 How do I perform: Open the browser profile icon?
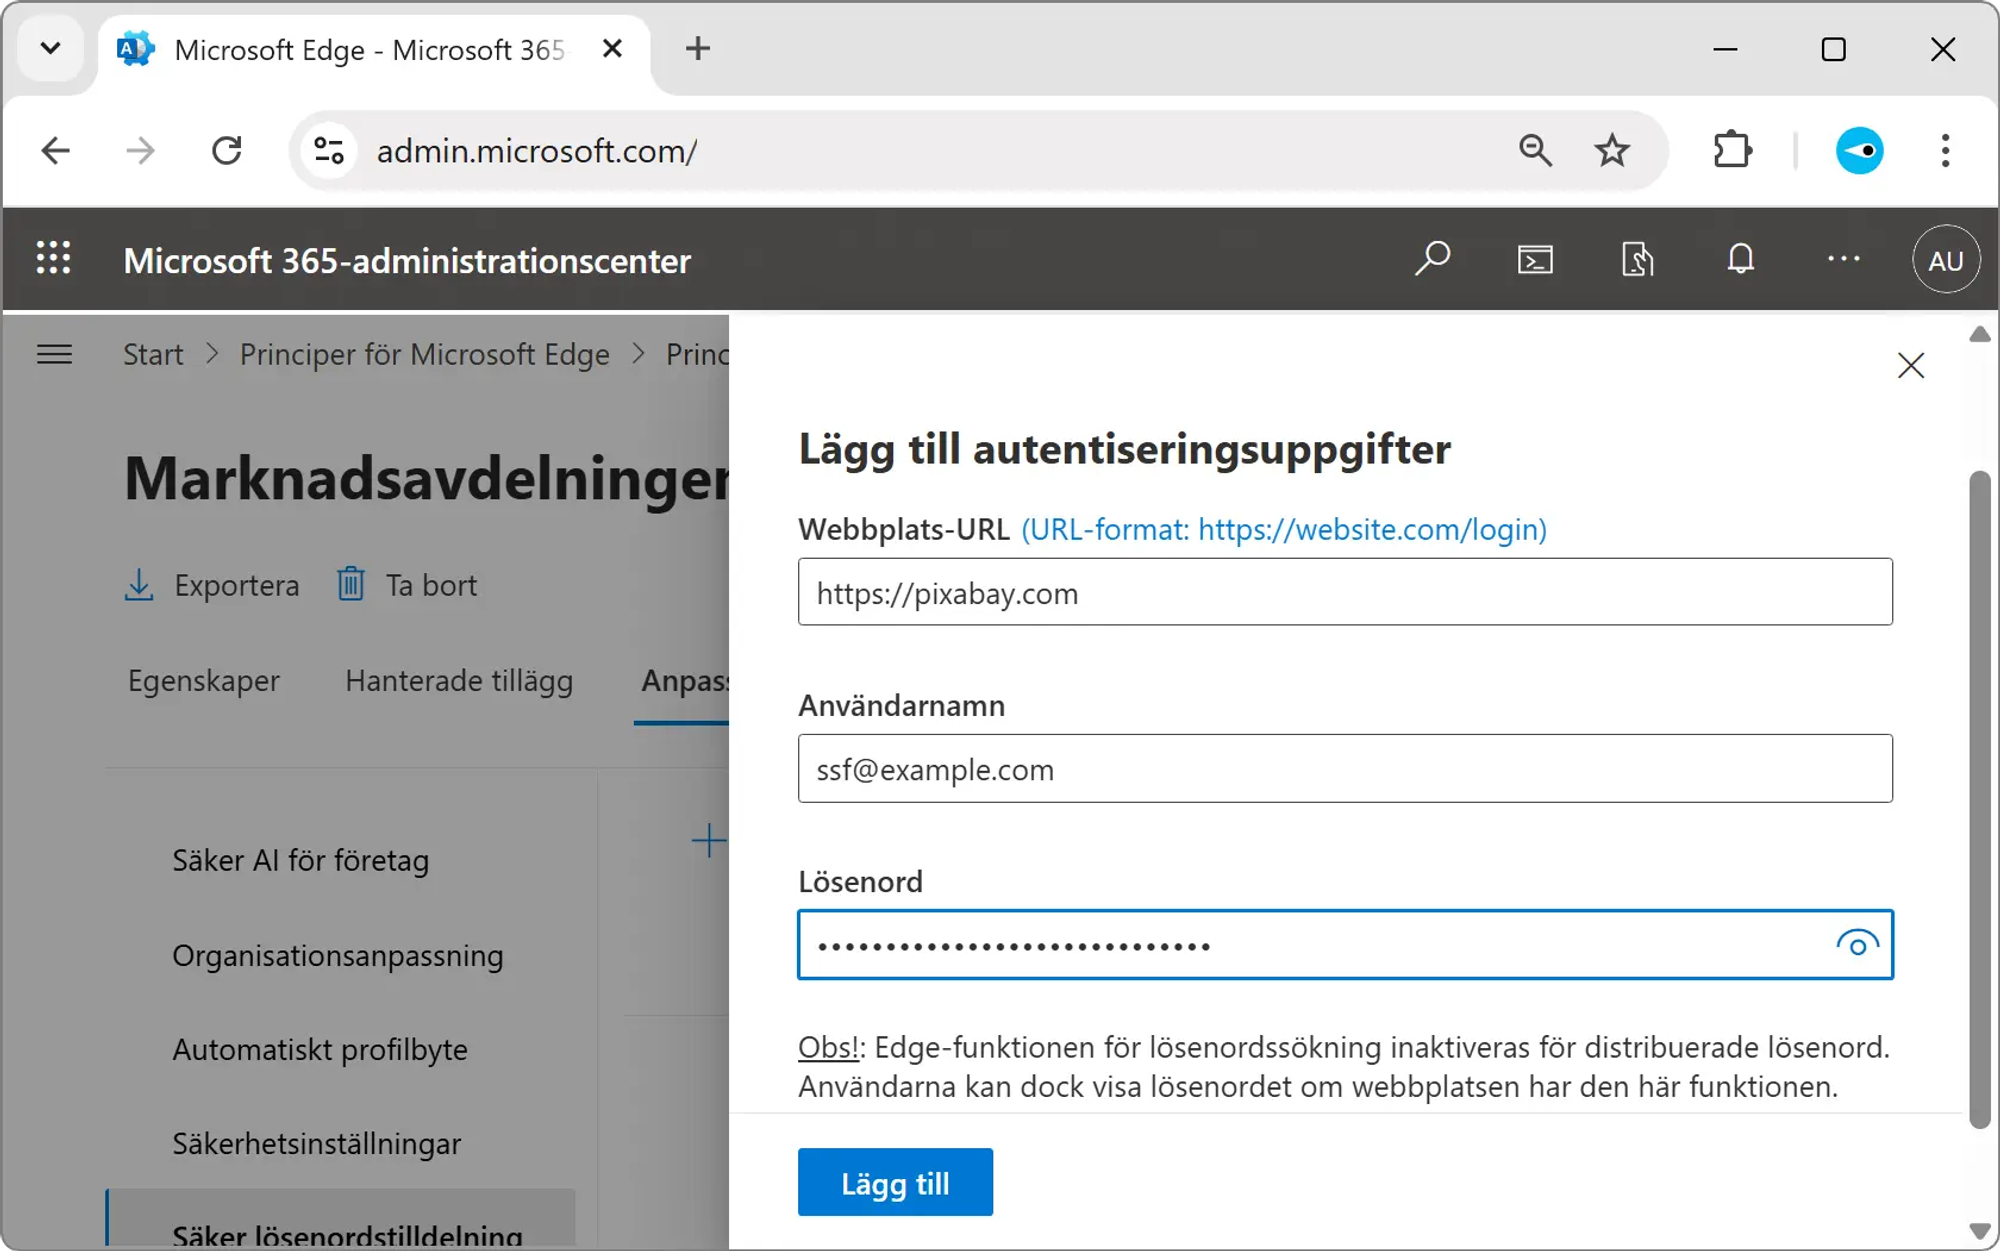click(1859, 151)
